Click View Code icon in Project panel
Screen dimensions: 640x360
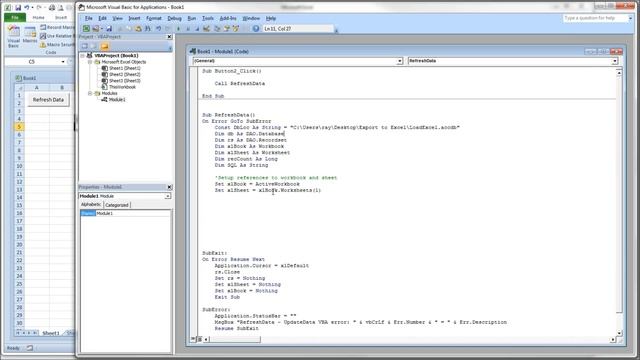coord(84,46)
